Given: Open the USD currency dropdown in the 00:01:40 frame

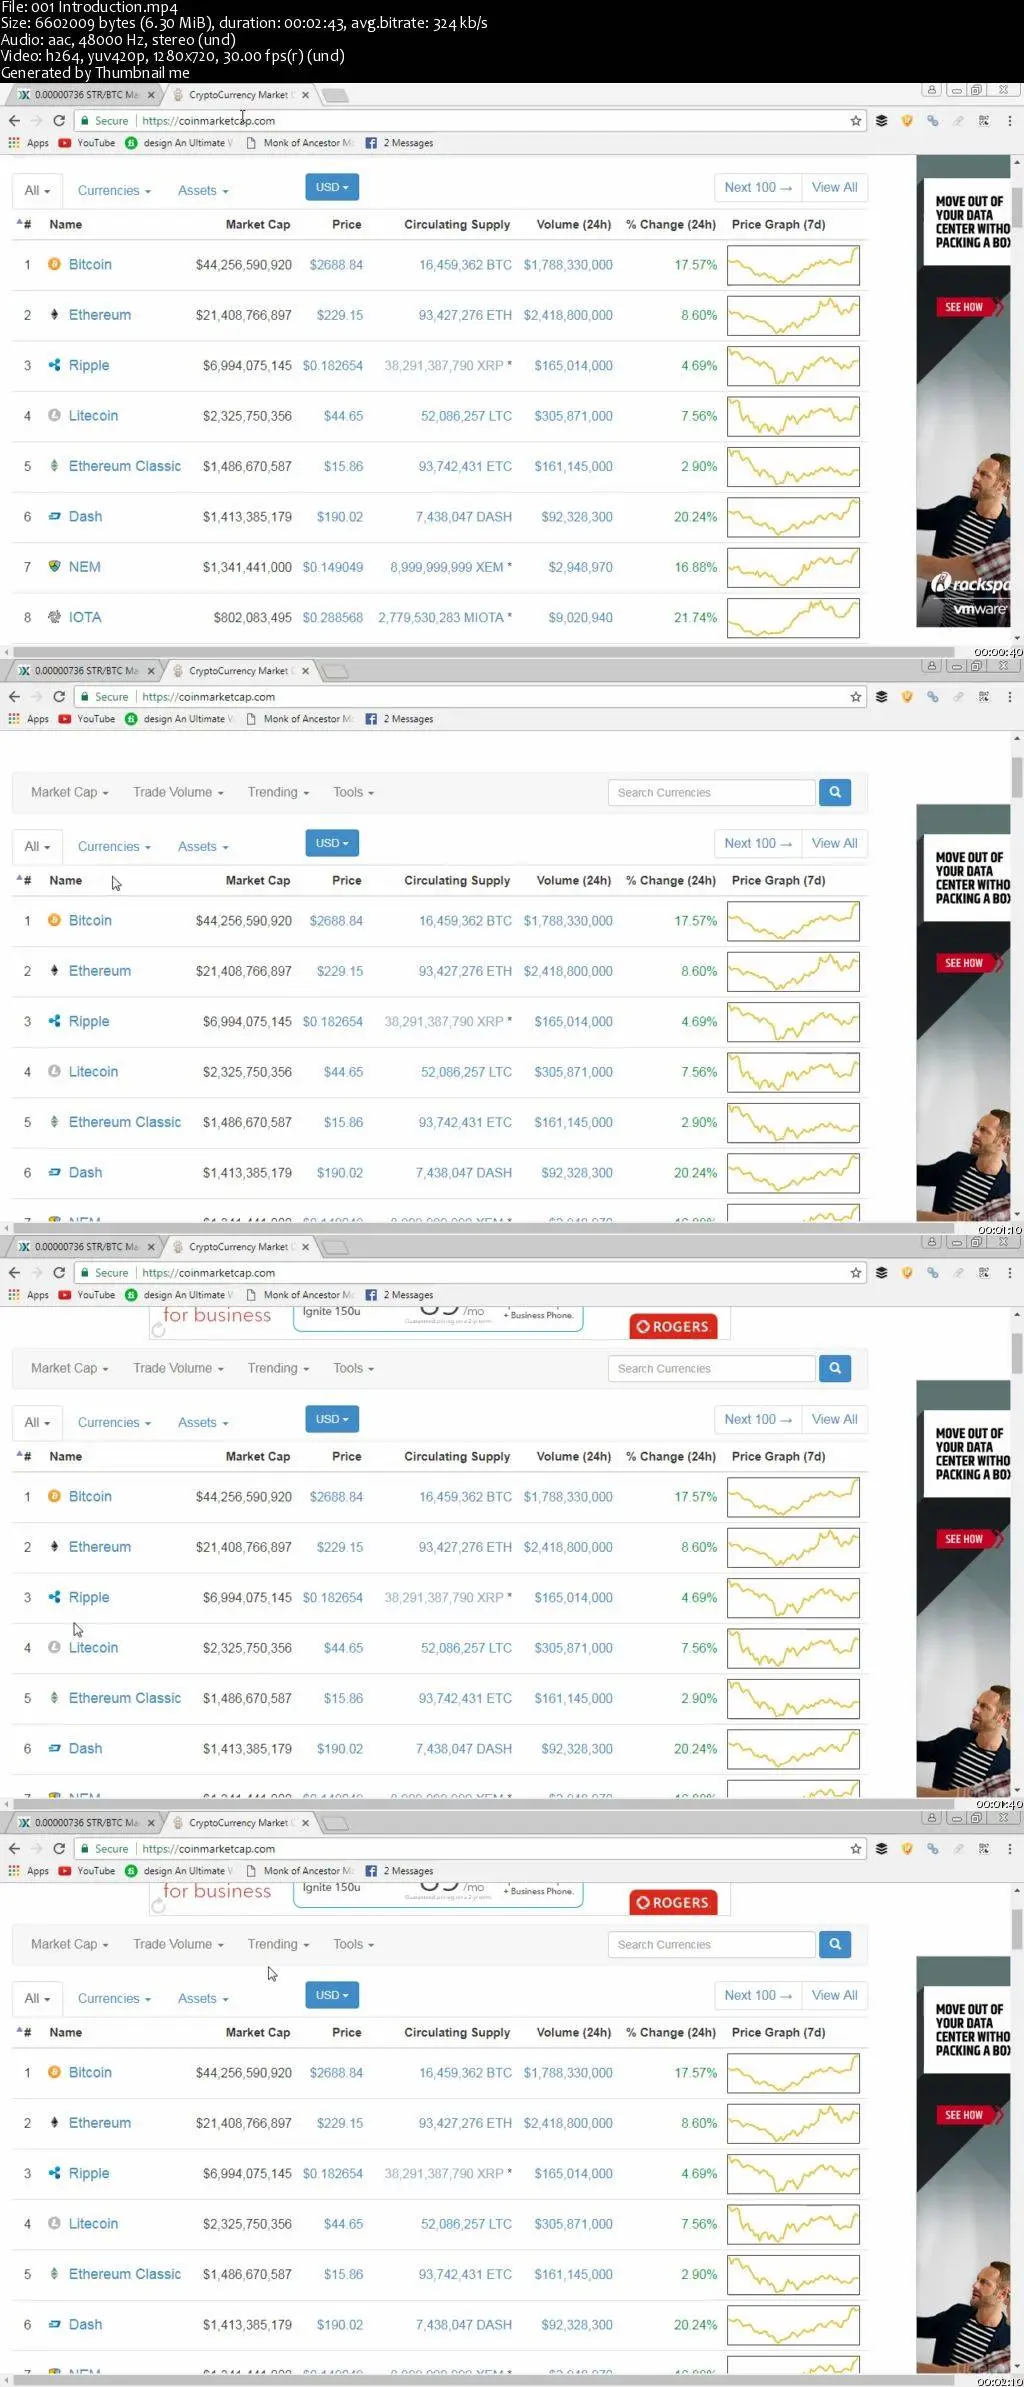Looking at the screenshot, I should pyautogui.click(x=332, y=1419).
